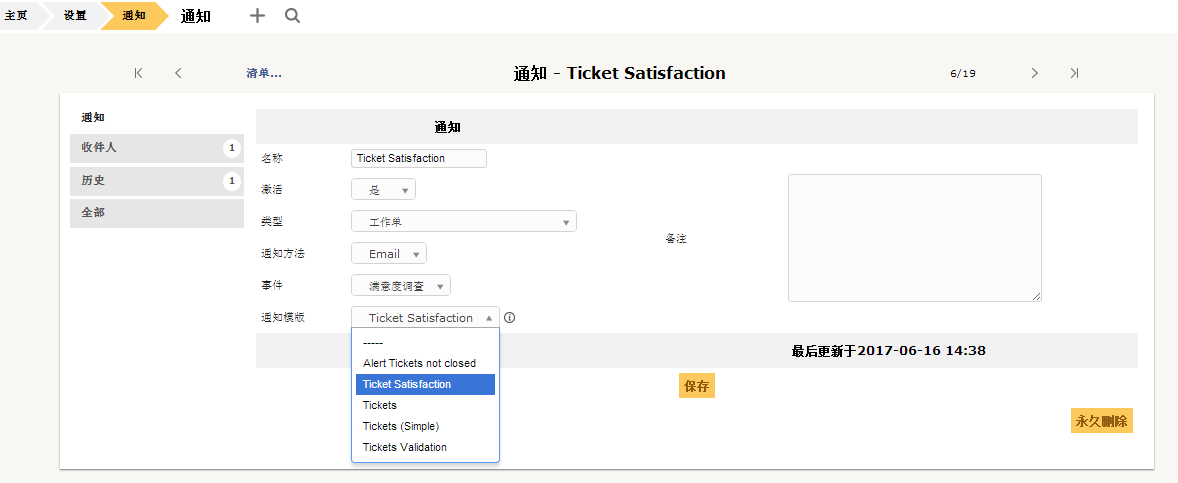Screen dimensions: 1178x483
Task: Jump to last record arrow
Action: (x=1074, y=73)
